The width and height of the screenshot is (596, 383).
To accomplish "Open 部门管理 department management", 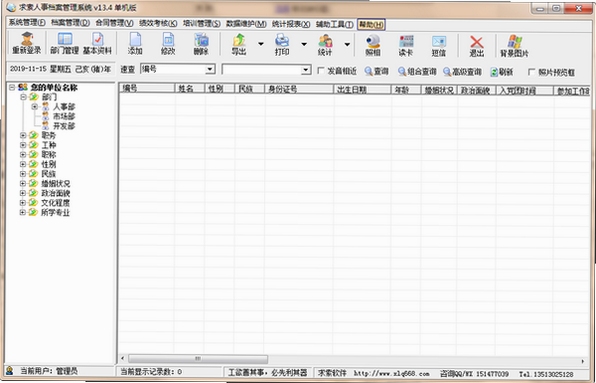I will 65,44.
